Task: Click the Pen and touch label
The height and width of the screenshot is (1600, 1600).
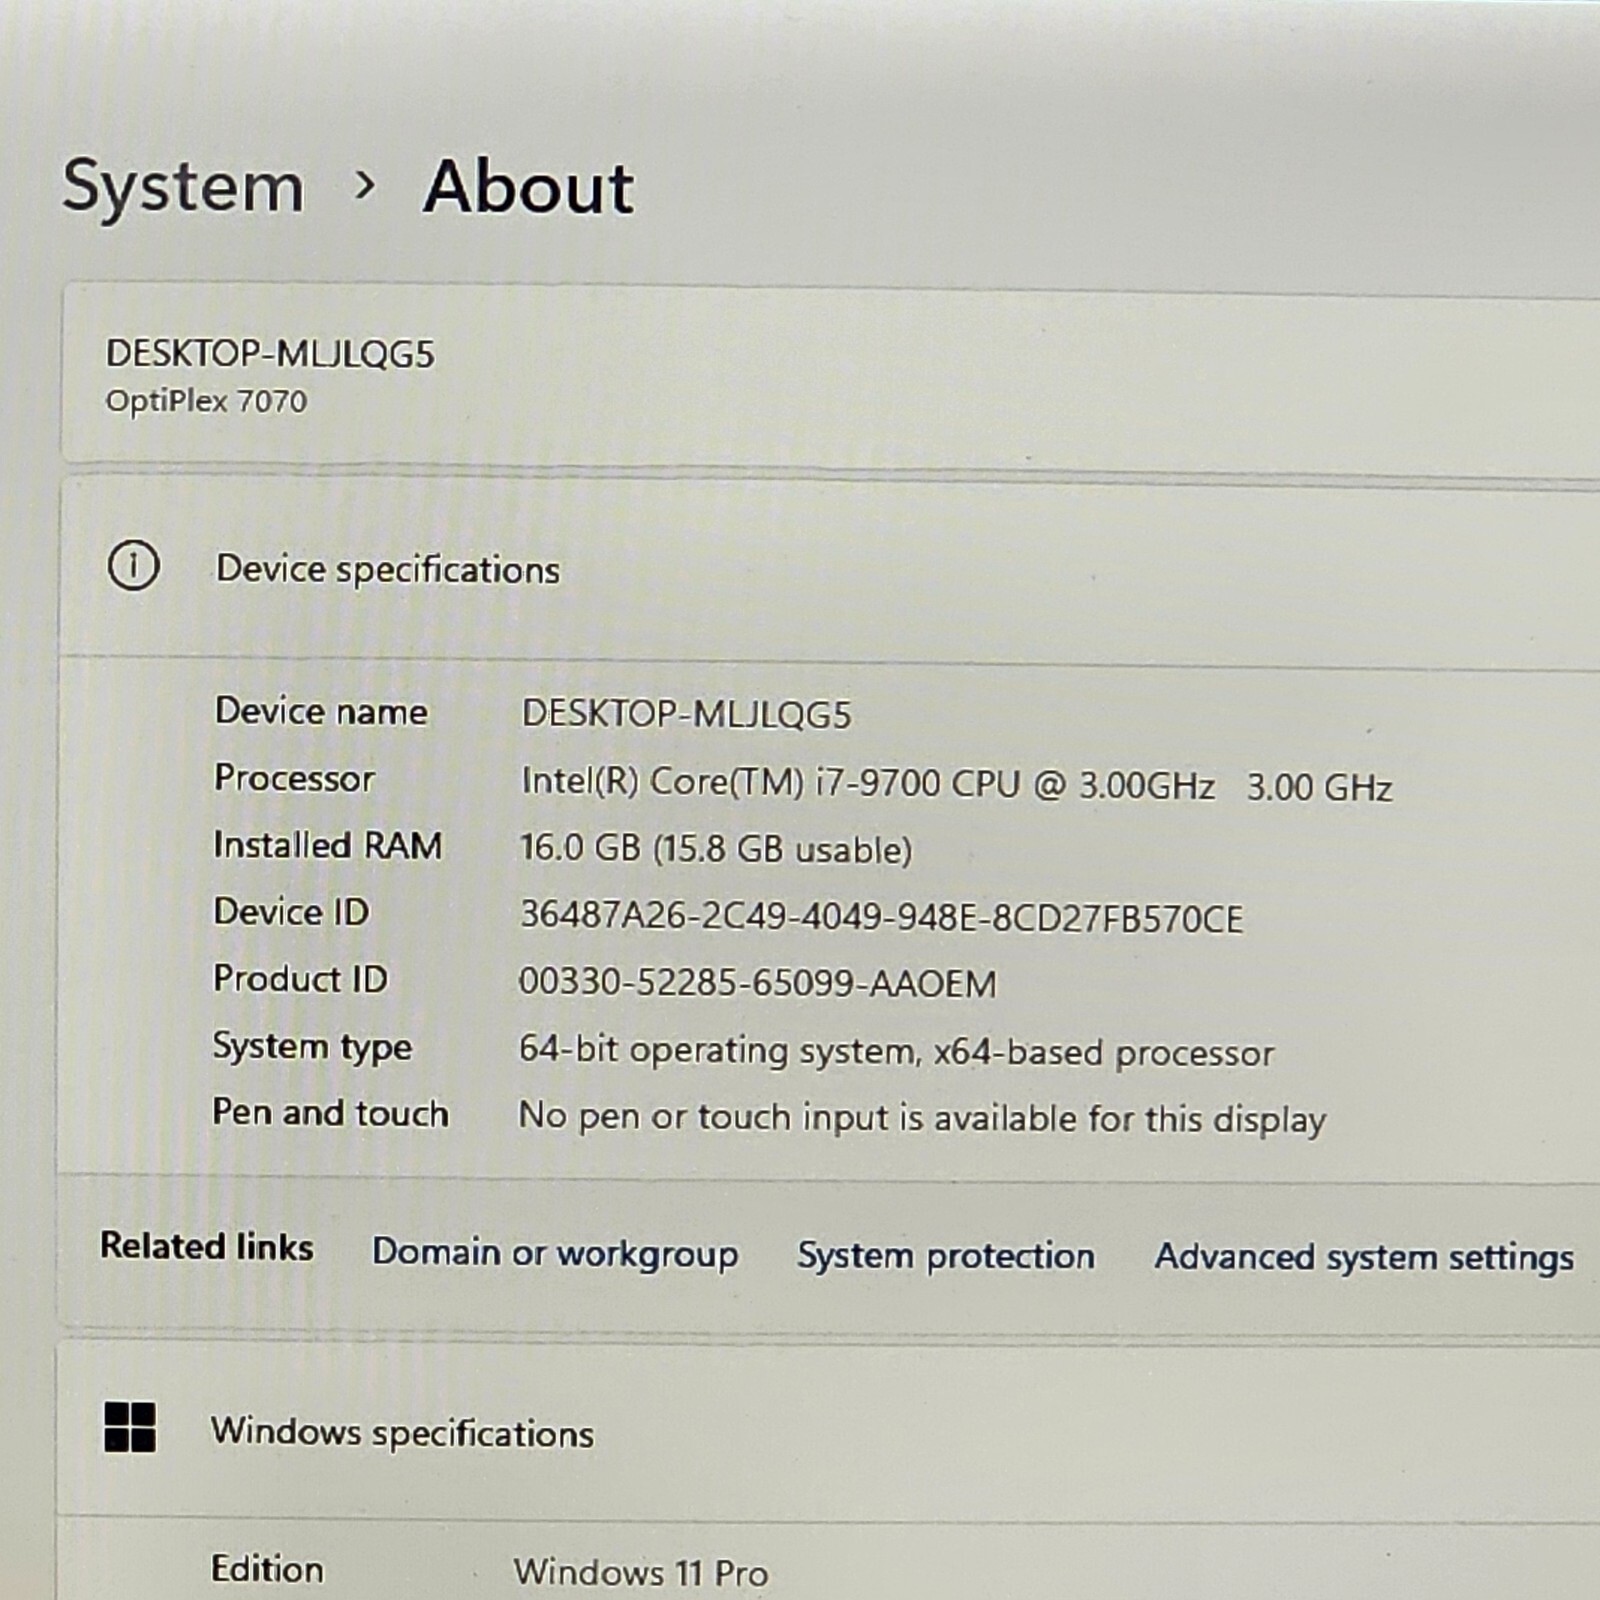Action: 330,1113
